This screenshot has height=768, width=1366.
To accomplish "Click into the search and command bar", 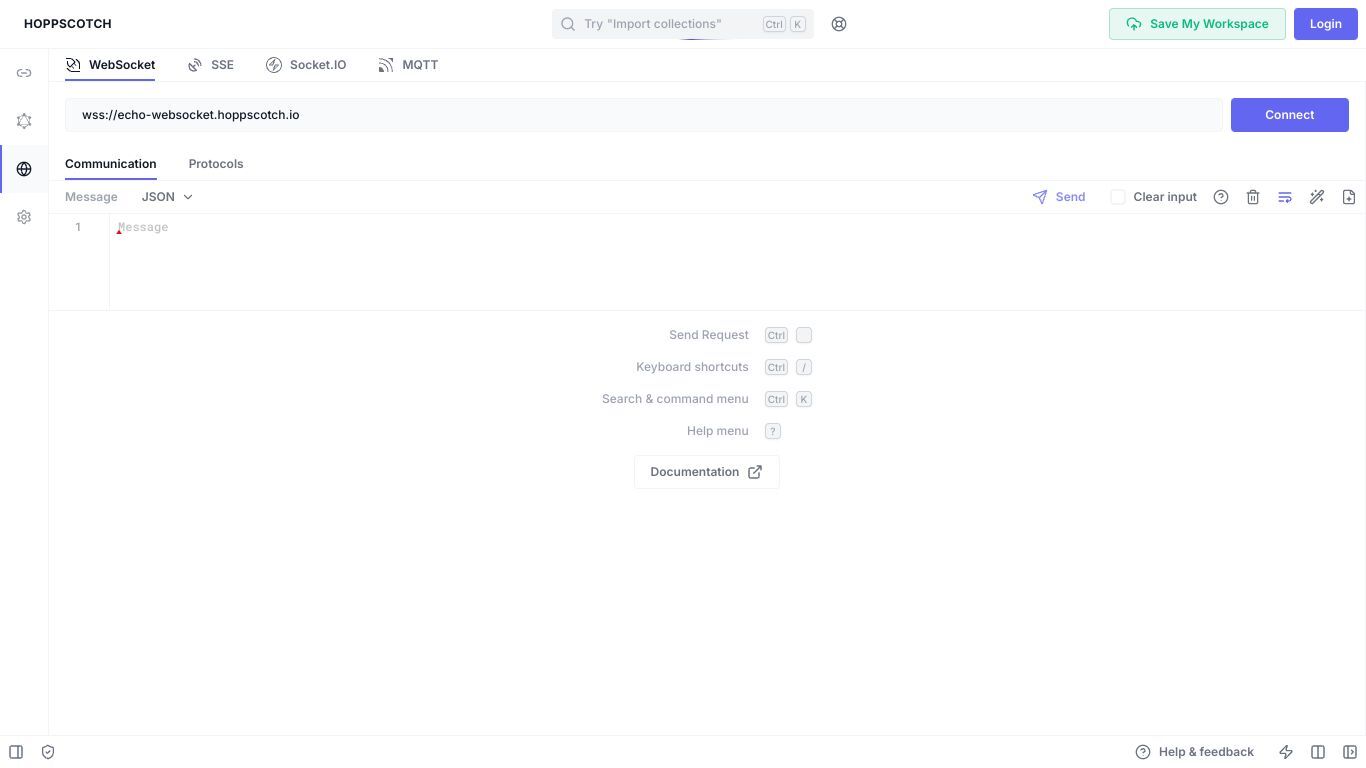I will pos(683,24).
